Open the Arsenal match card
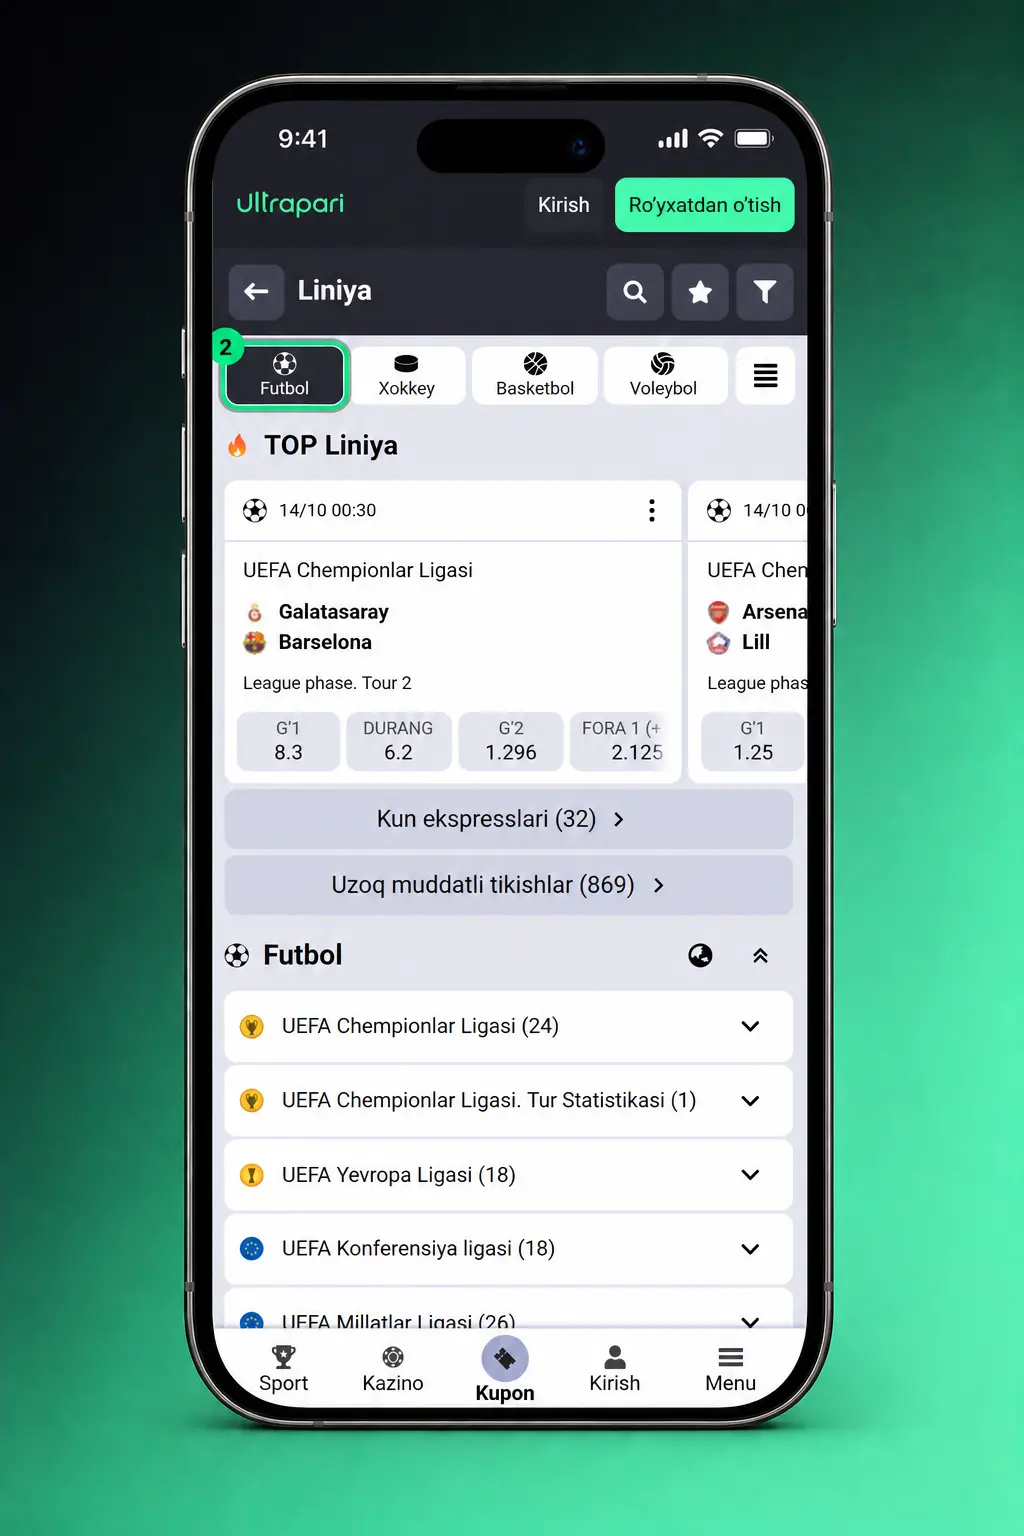Screen dimensions: 1024x1536 point(748,630)
